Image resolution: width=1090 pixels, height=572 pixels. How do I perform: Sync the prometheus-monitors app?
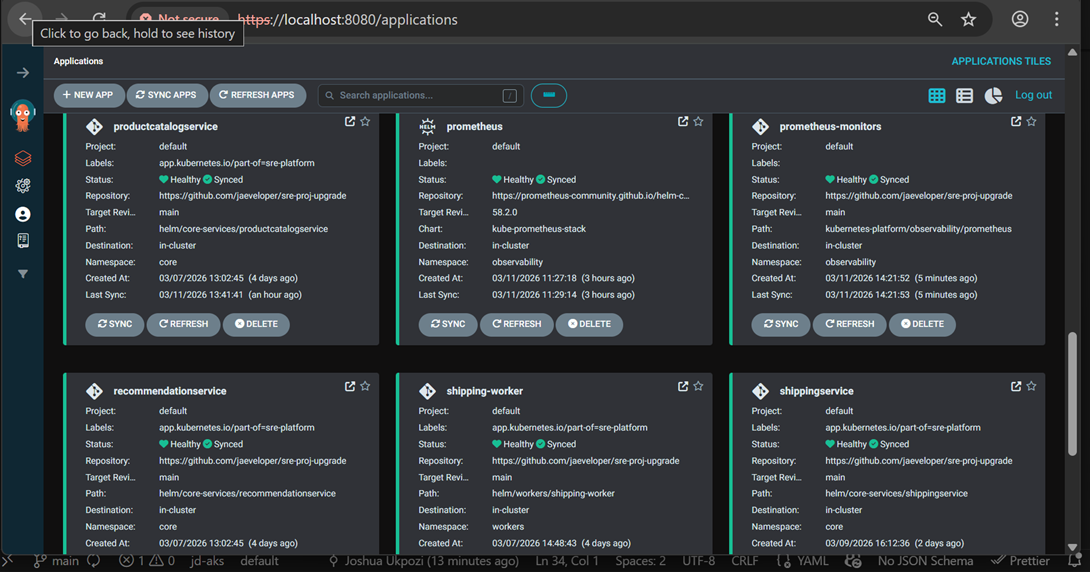pyautogui.click(x=781, y=324)
